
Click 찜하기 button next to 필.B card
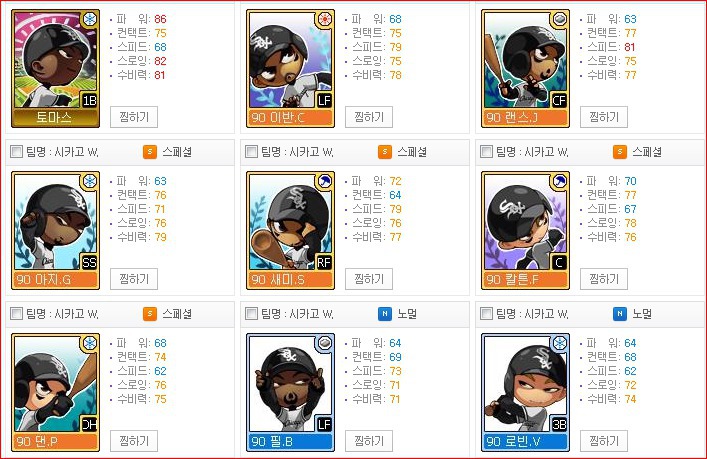pyautogui.click(x=369, y=441)
